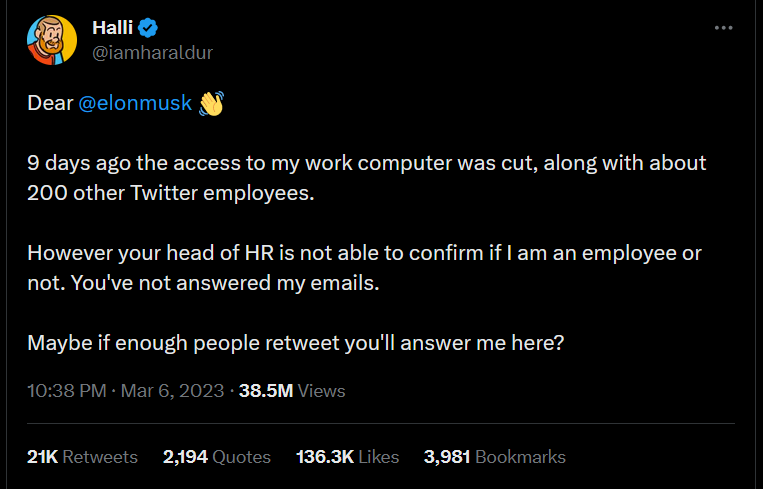The image size is (763, 489).
Task: View the 38.5M Views count
Action: pos(292,391)
